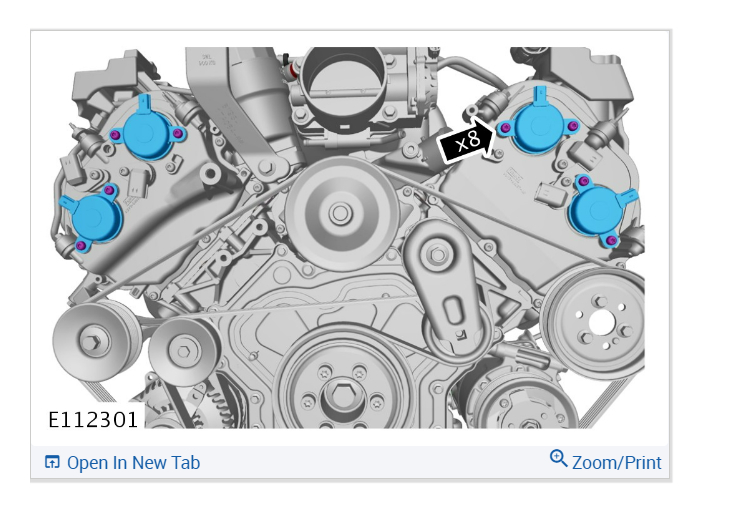Click the purple bolt above the lower-left blue cover
The height and width of the screenshot is (532, 740).
[109, 190]
